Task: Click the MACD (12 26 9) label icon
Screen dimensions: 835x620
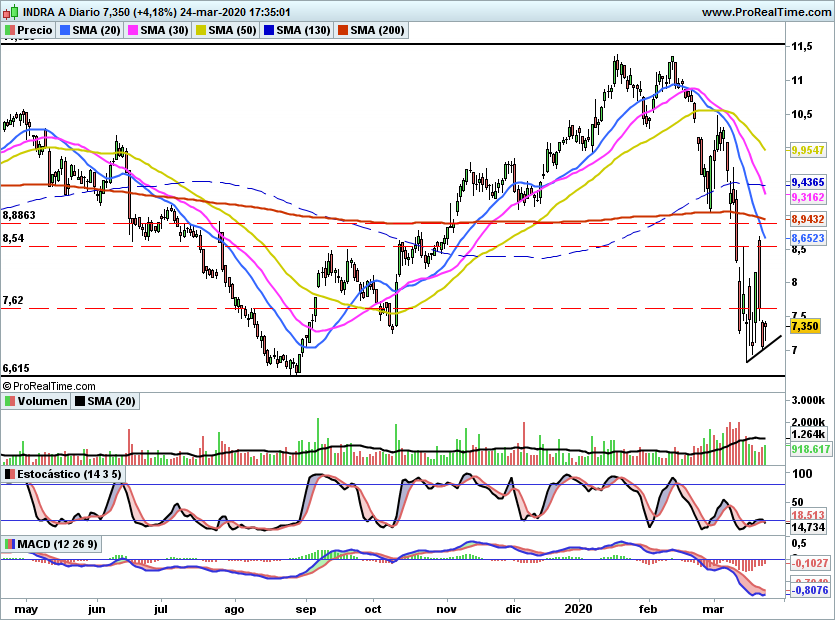Action: pyautogui.click(x=10, y=544)
